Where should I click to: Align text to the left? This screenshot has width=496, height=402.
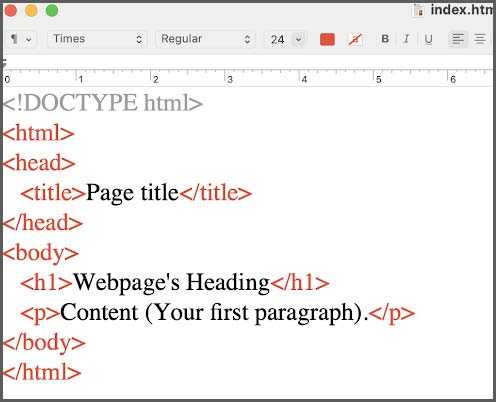(x=458, y=39)
